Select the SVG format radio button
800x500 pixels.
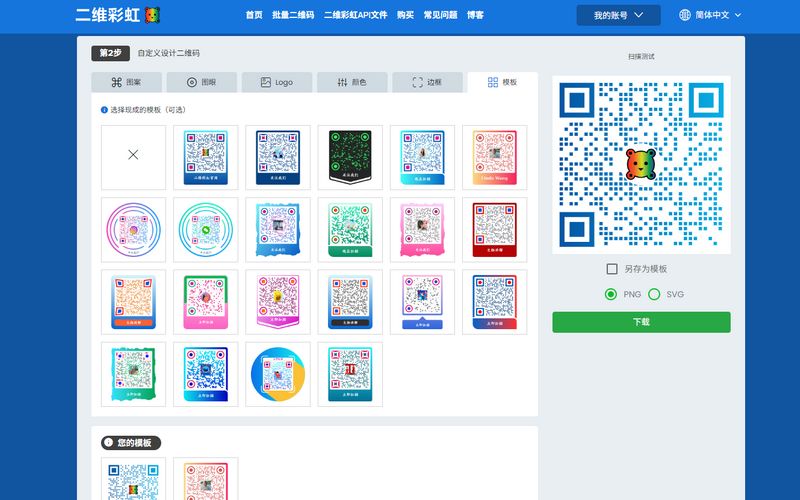click(654, 294)
